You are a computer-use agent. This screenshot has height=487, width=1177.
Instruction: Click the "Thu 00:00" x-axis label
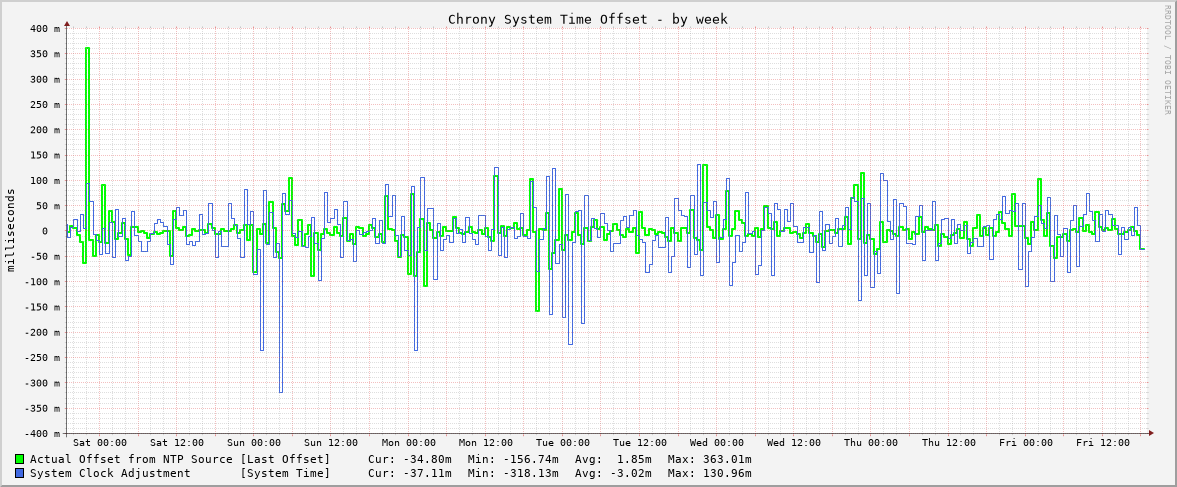871,443
